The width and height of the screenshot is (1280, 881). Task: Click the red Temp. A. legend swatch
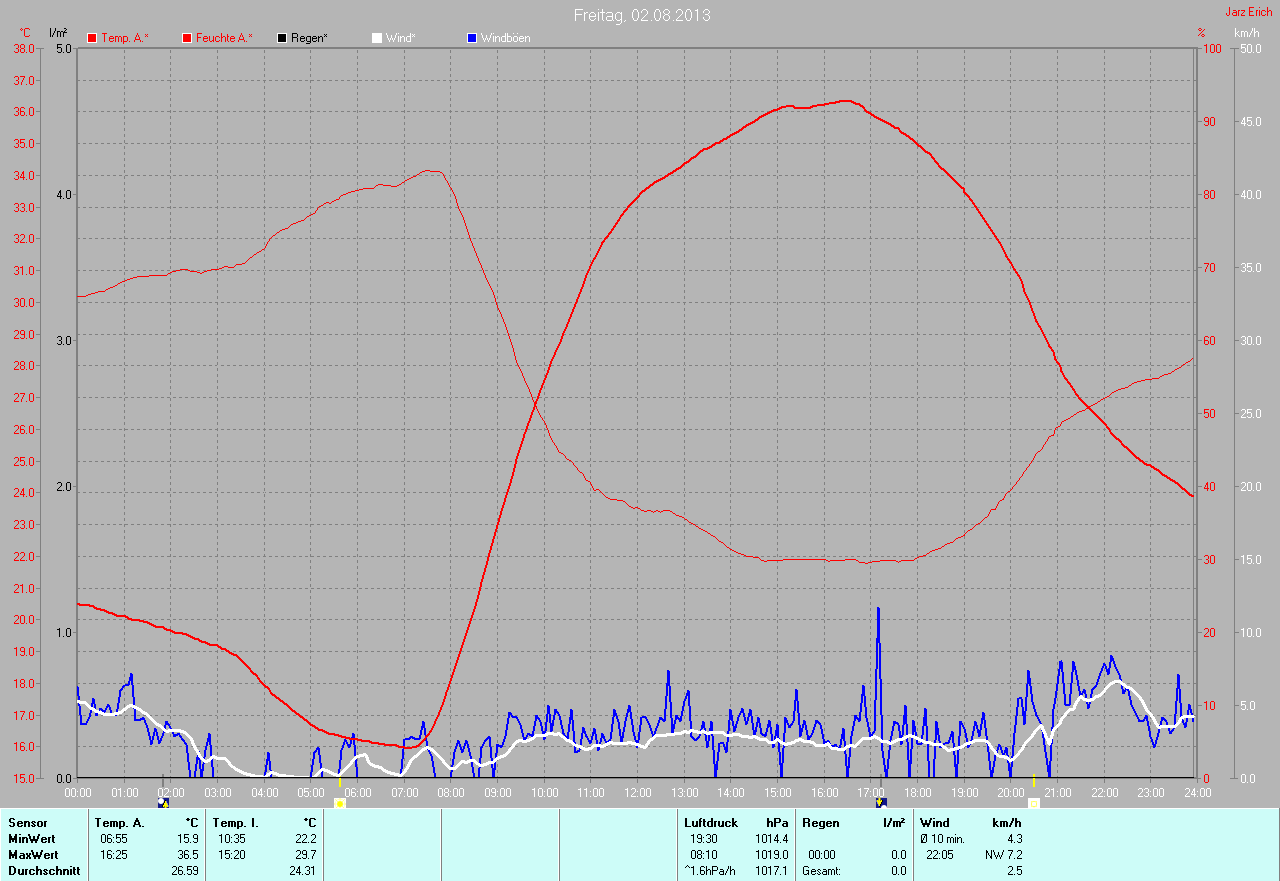[x=93, y=38]
